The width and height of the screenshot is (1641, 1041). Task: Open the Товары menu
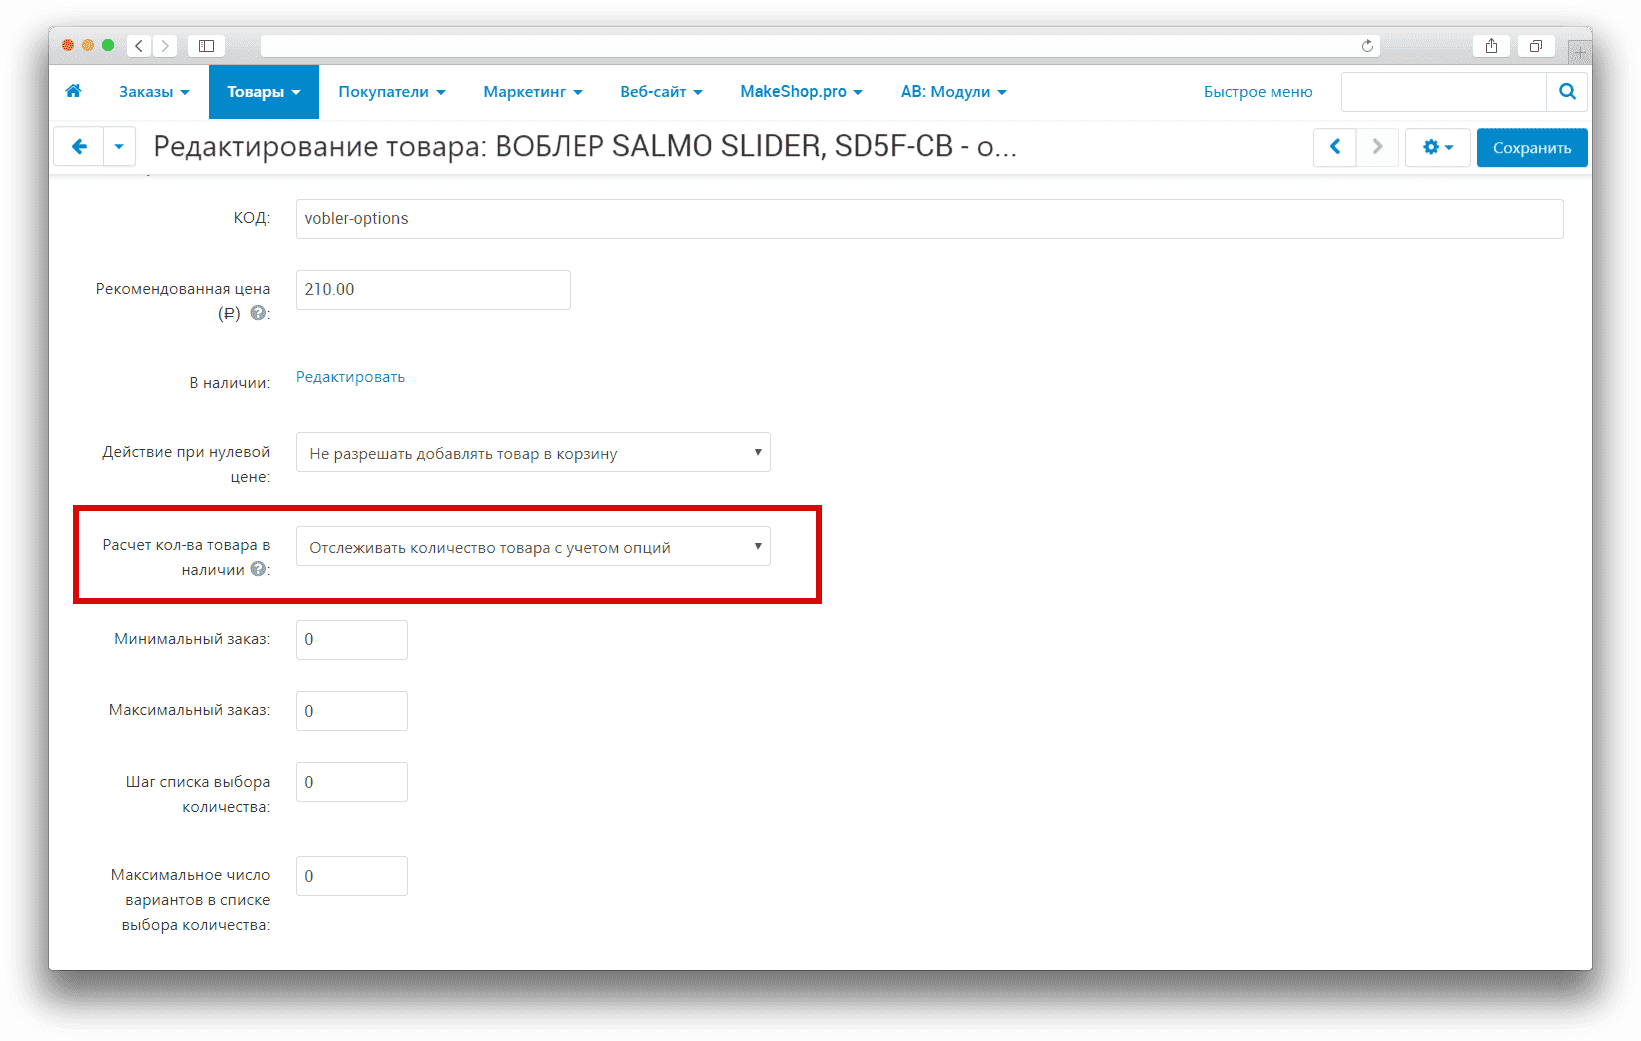coord(264,92)
